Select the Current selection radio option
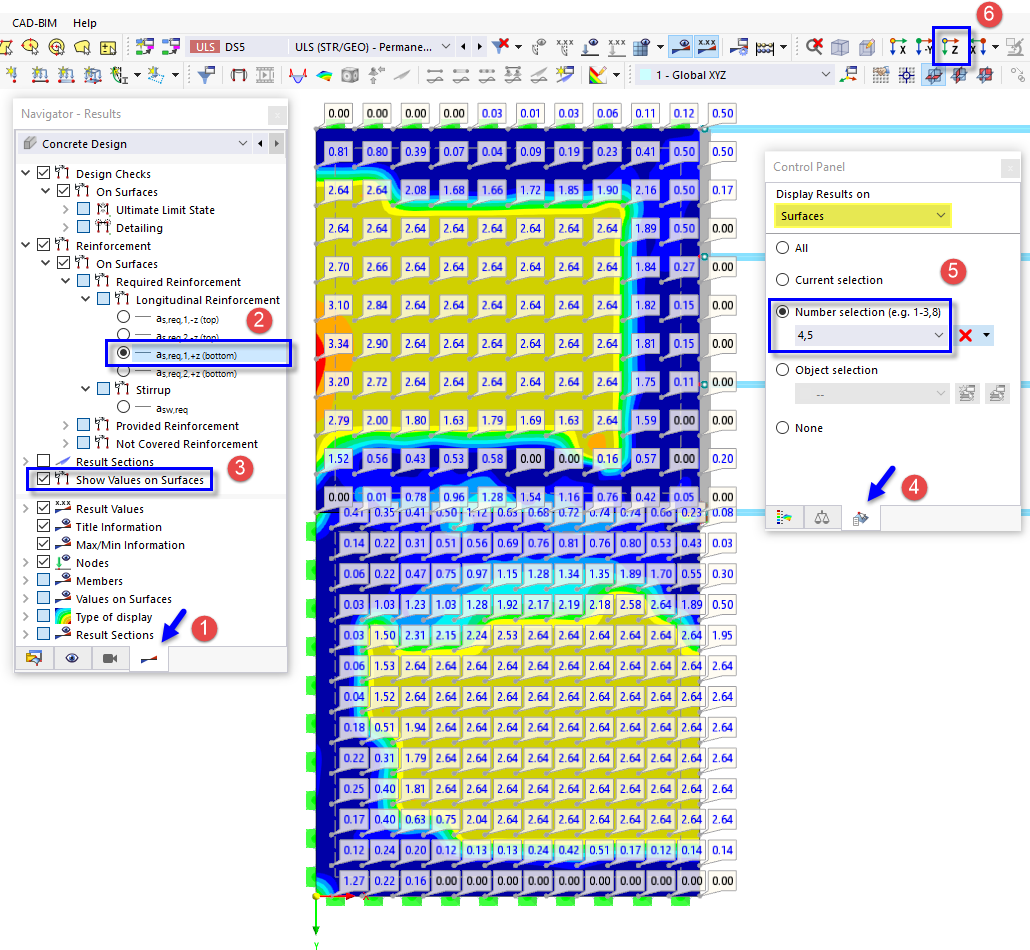The image size is (1030, 950). (782, 279)
